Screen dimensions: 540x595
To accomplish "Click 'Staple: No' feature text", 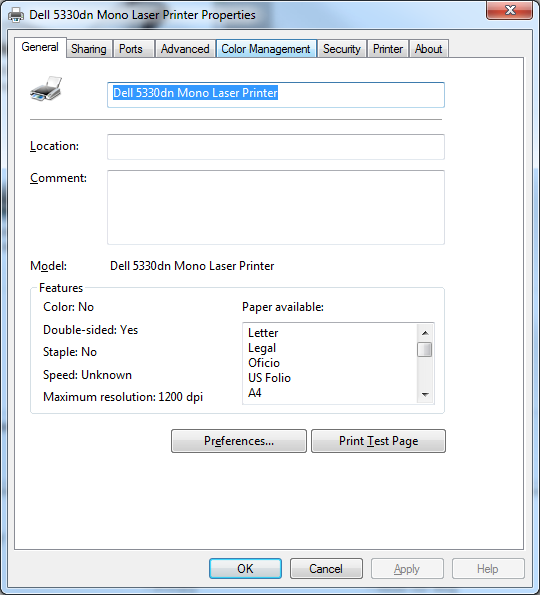I will tap(70, 352).
